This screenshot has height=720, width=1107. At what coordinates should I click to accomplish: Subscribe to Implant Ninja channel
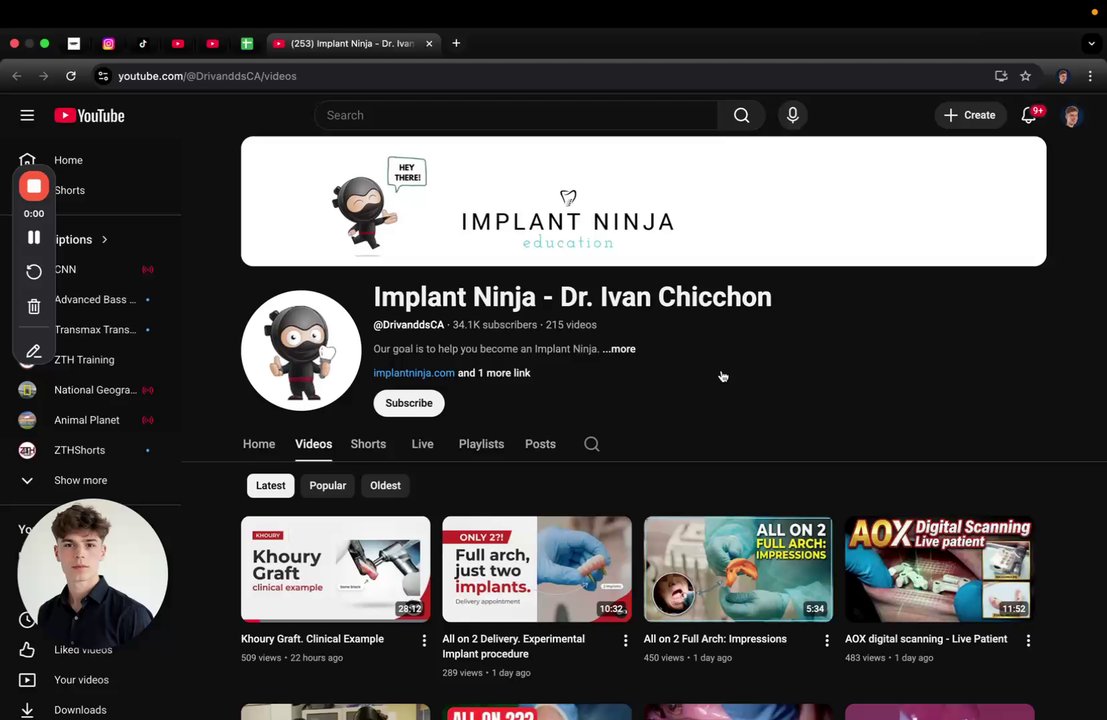409,403
